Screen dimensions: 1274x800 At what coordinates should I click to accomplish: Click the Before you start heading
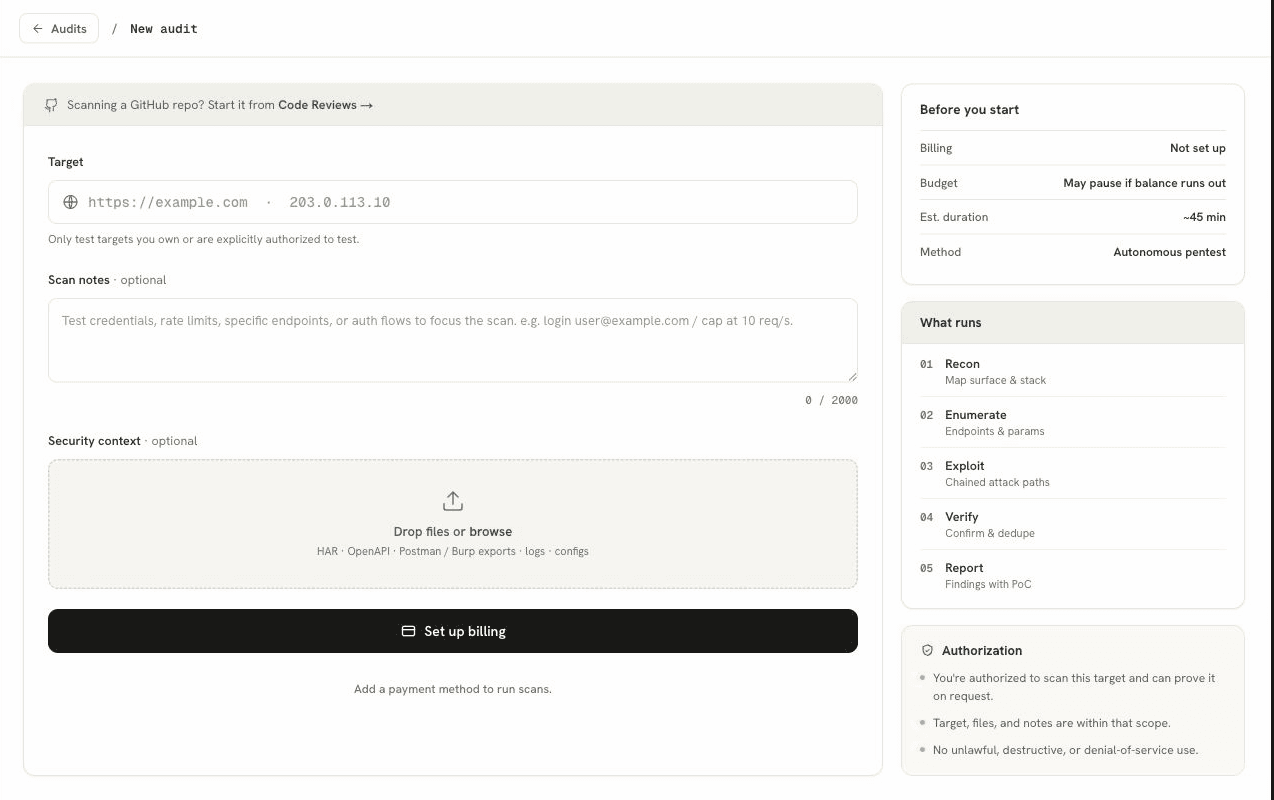tap(969, 110)
